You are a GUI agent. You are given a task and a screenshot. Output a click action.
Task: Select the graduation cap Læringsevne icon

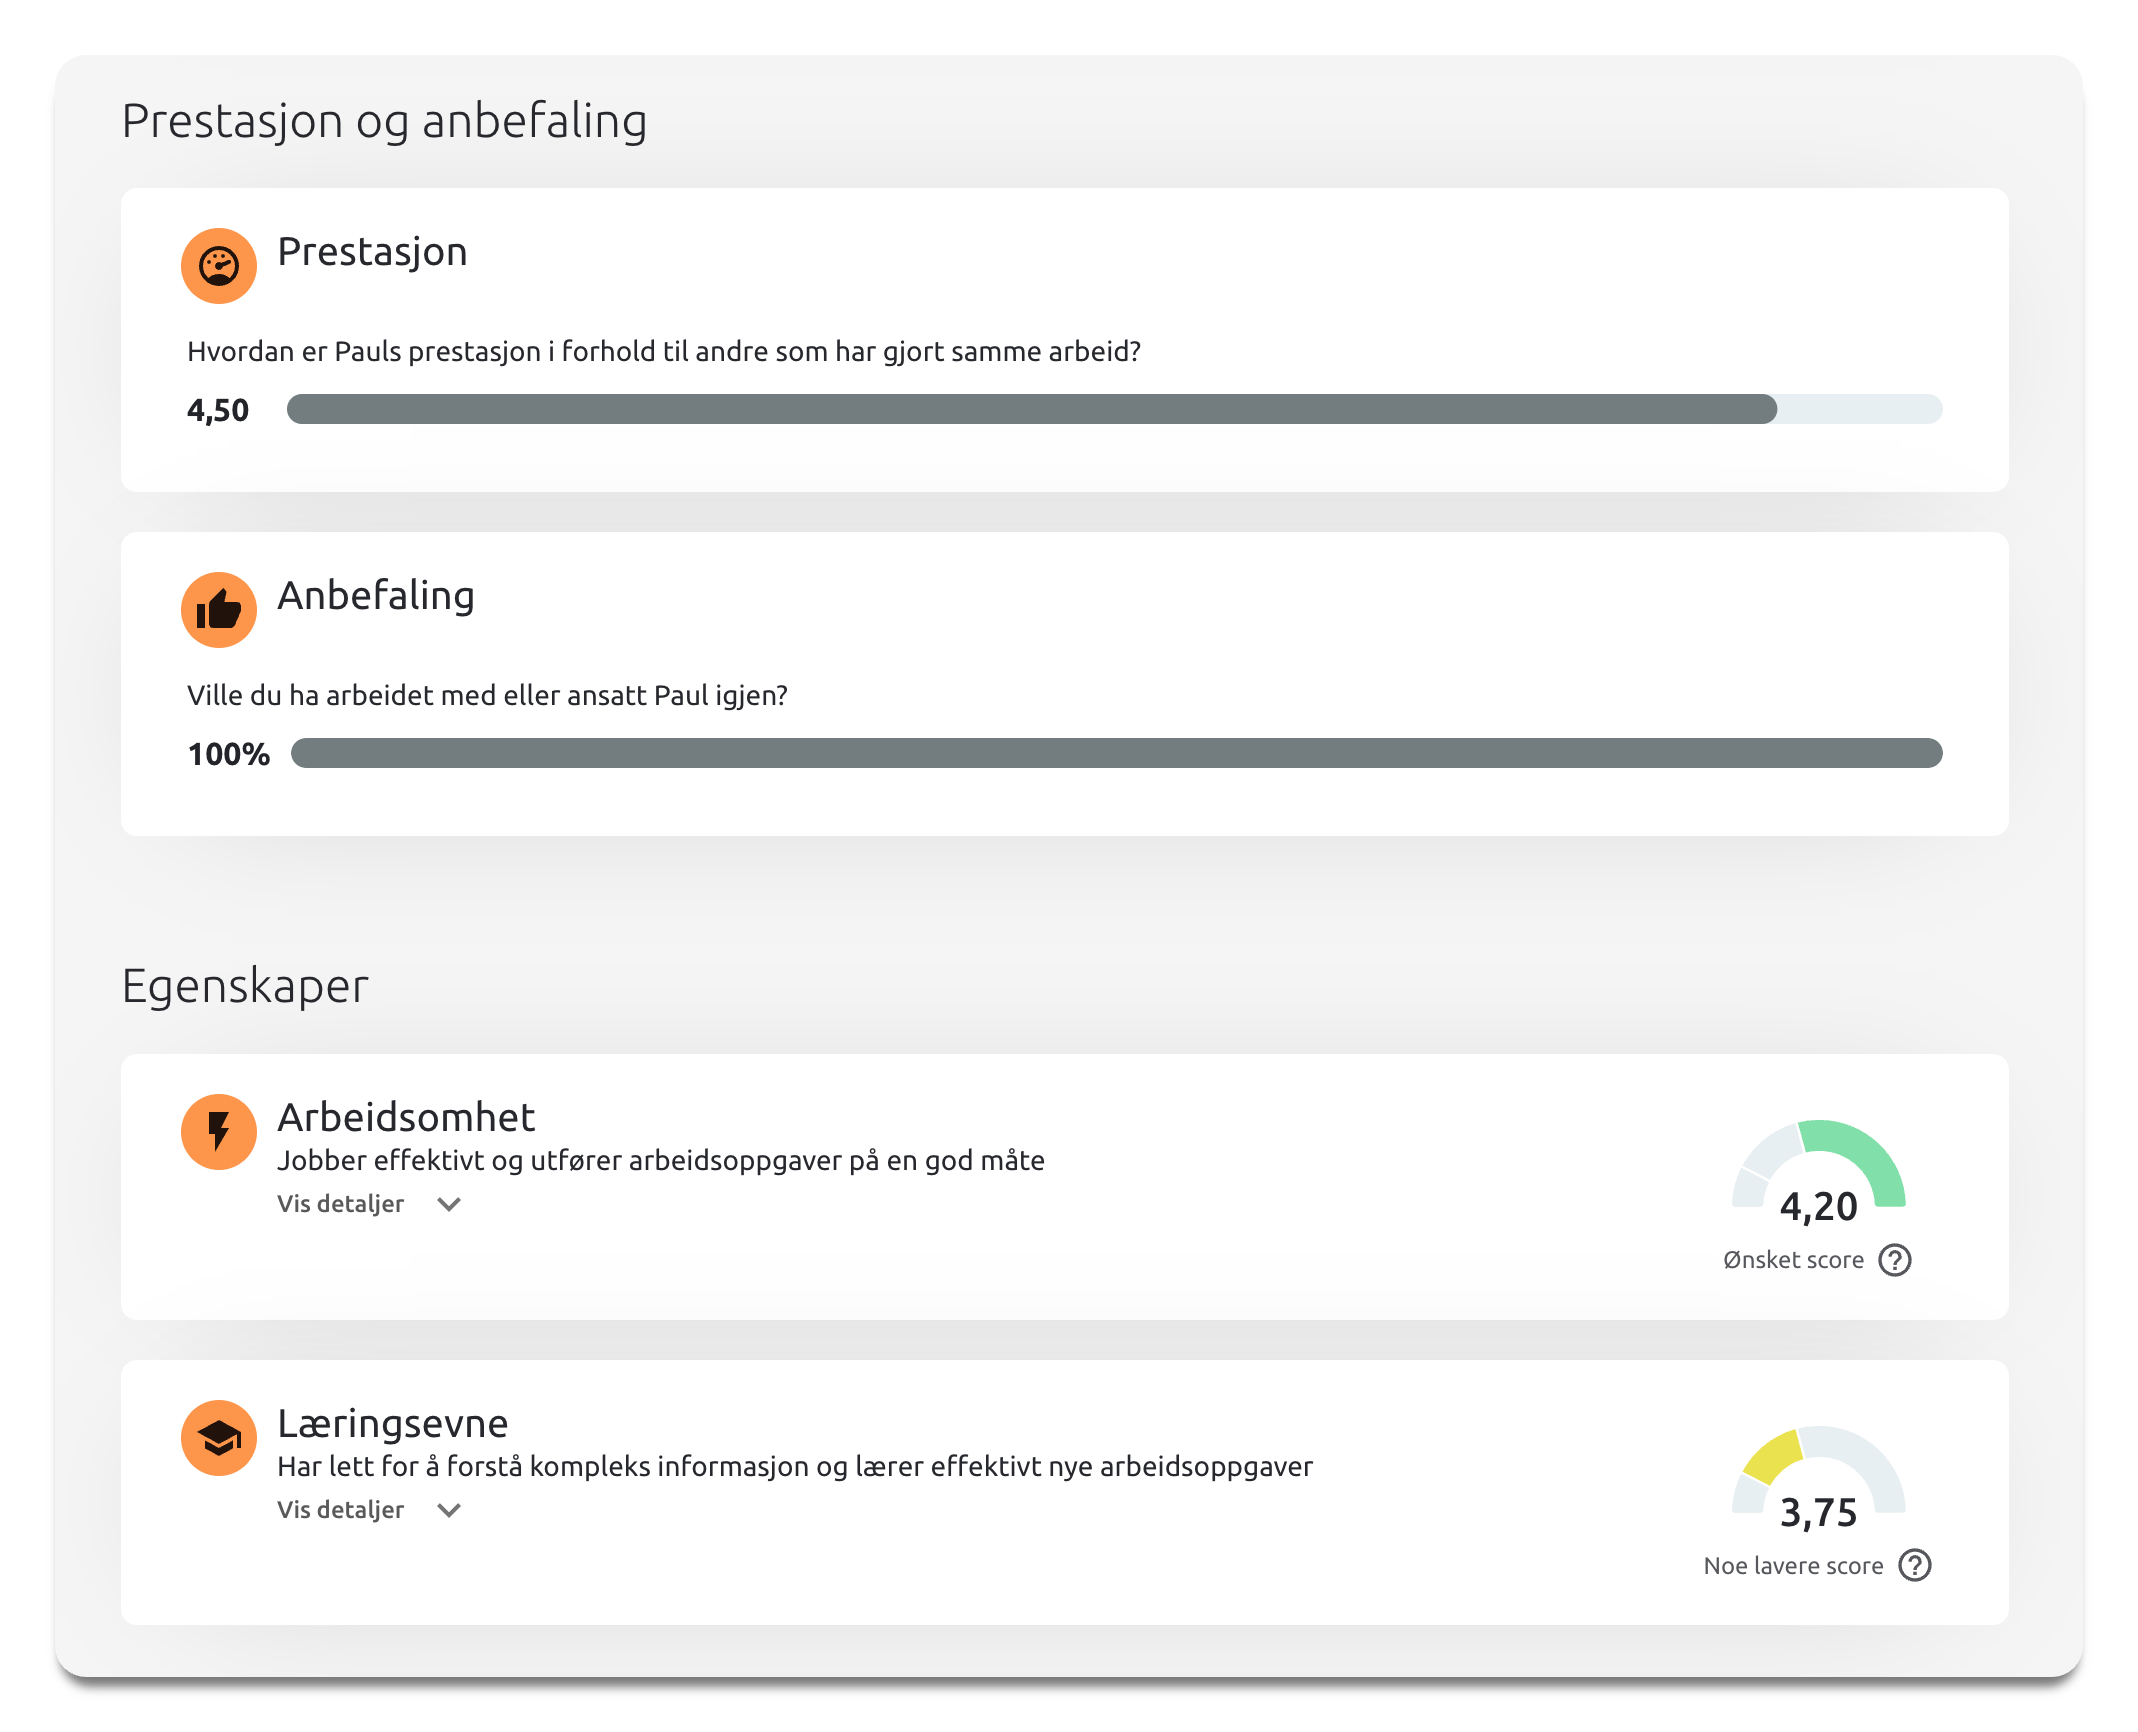pos(219,1438)
